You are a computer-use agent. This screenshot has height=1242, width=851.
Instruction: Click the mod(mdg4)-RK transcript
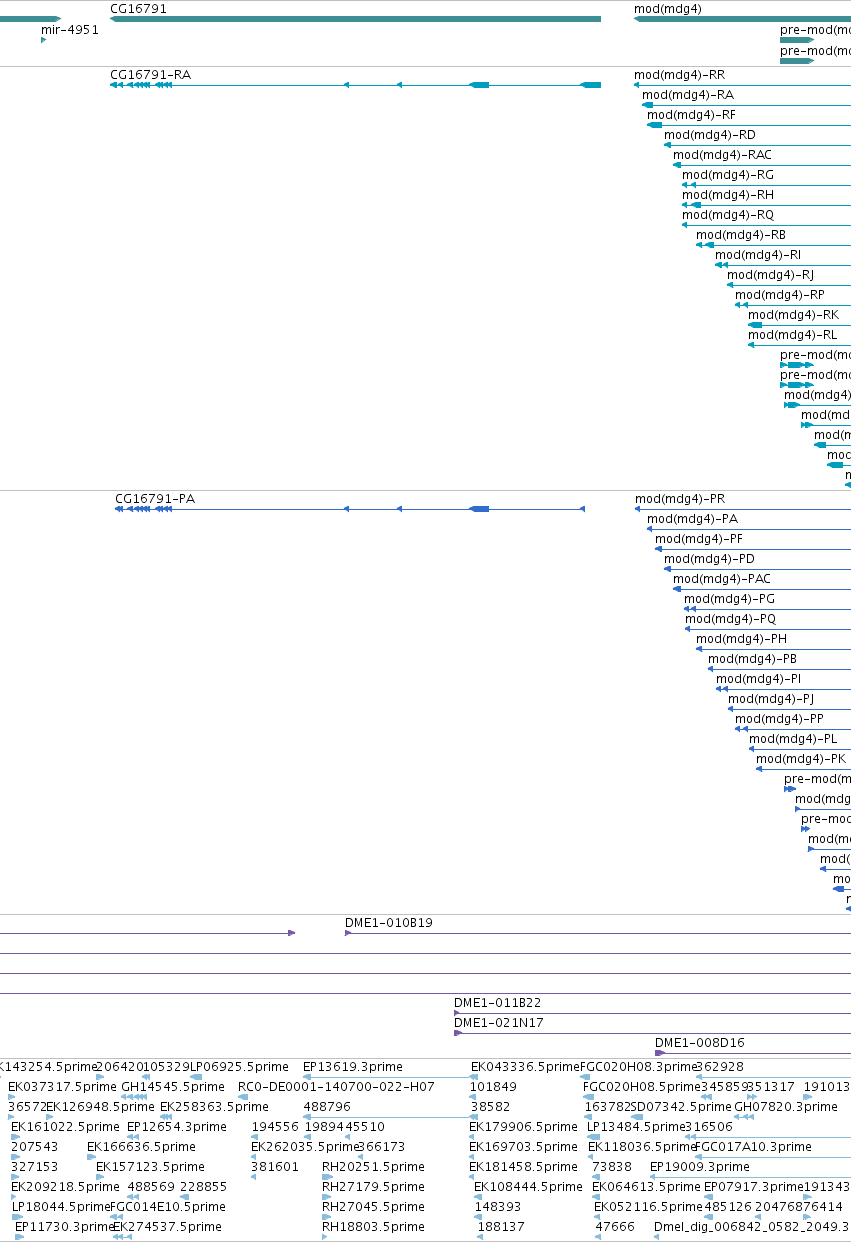[x=794, y=314]
